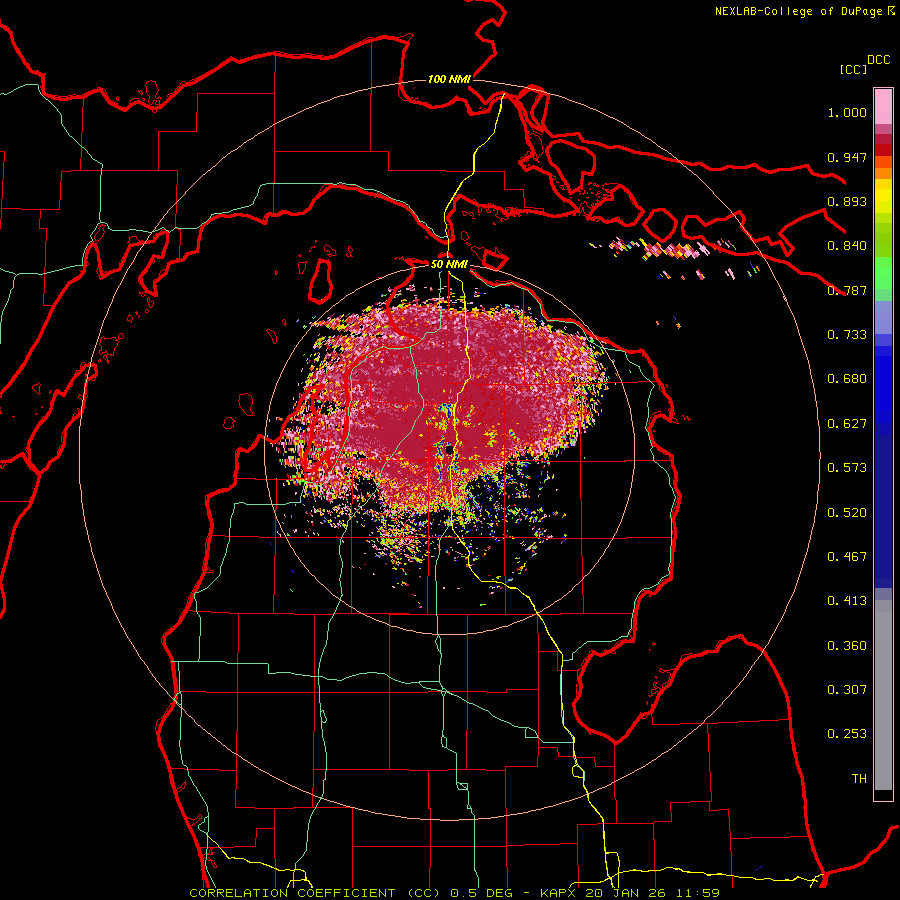The width and height of the screenshot is (900, 900).
Task: Click the 0.413 legend value
Action: 847,601
